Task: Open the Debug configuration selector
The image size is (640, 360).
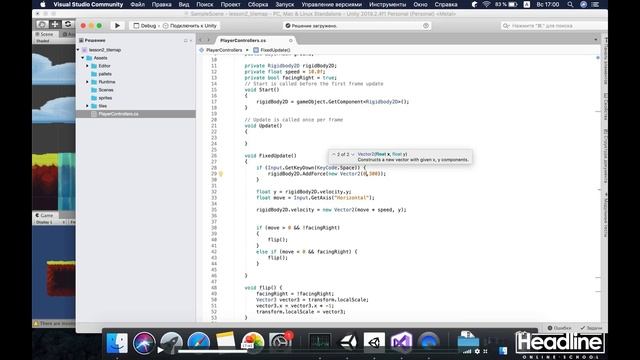Action: (x=145, y=26)
